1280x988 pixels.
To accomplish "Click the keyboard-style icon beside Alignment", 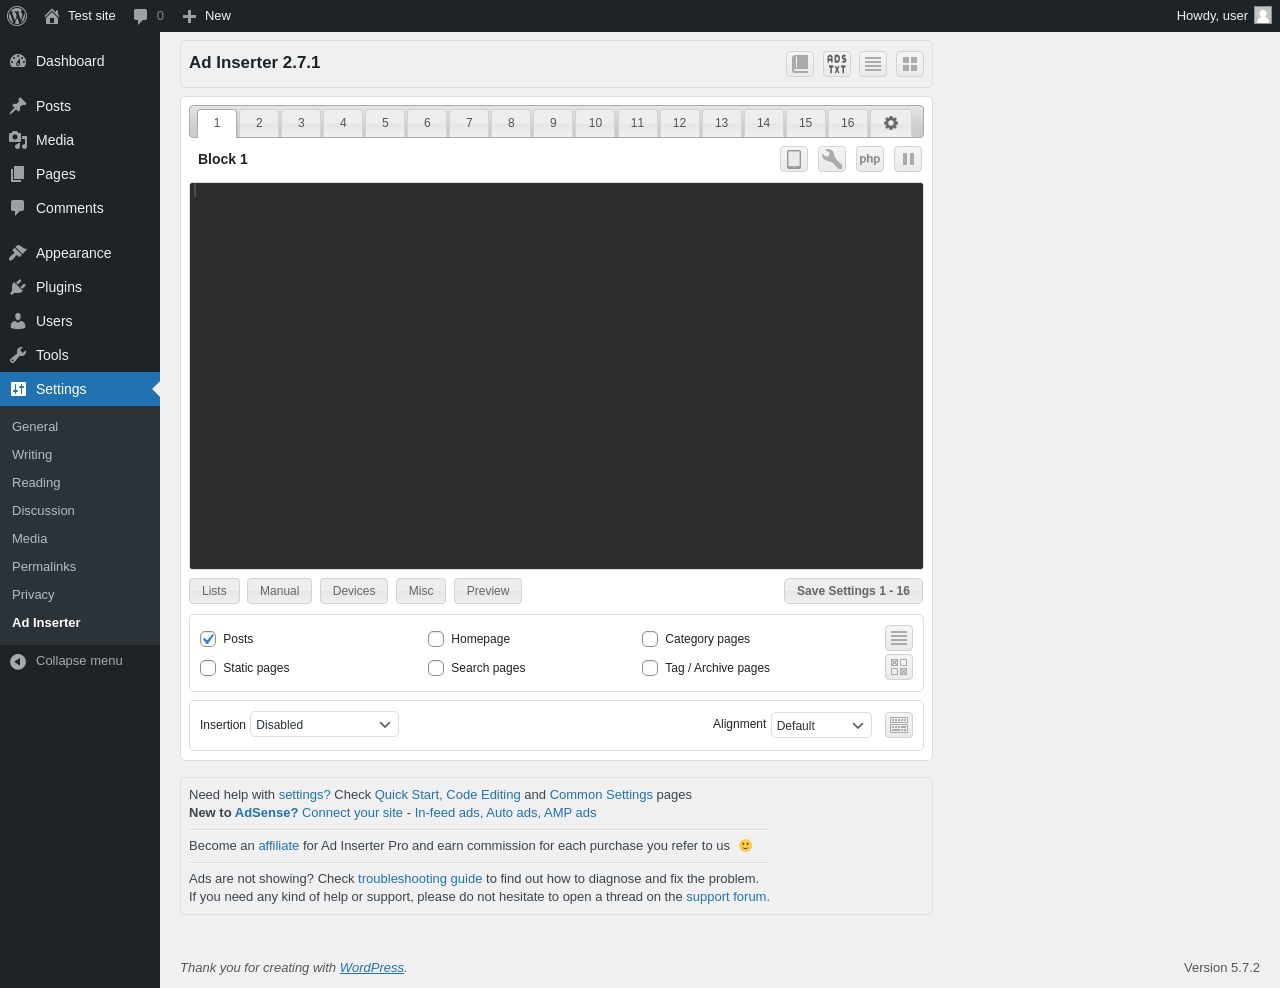I will coord(899,725).
